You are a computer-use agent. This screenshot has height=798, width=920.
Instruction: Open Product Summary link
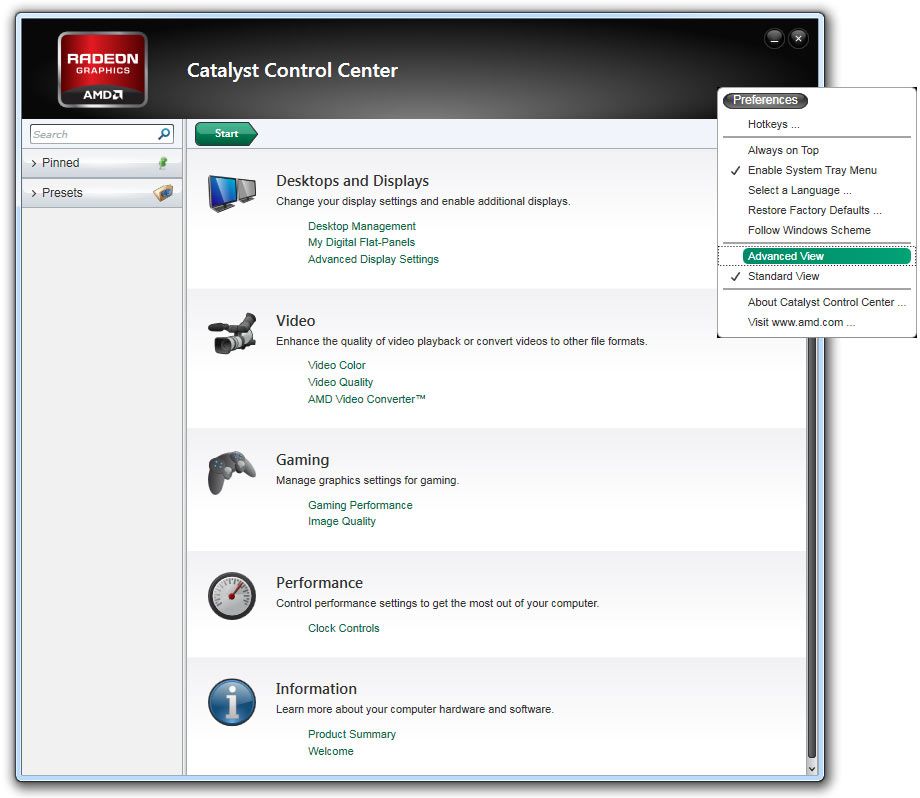(x=352, y=735)
